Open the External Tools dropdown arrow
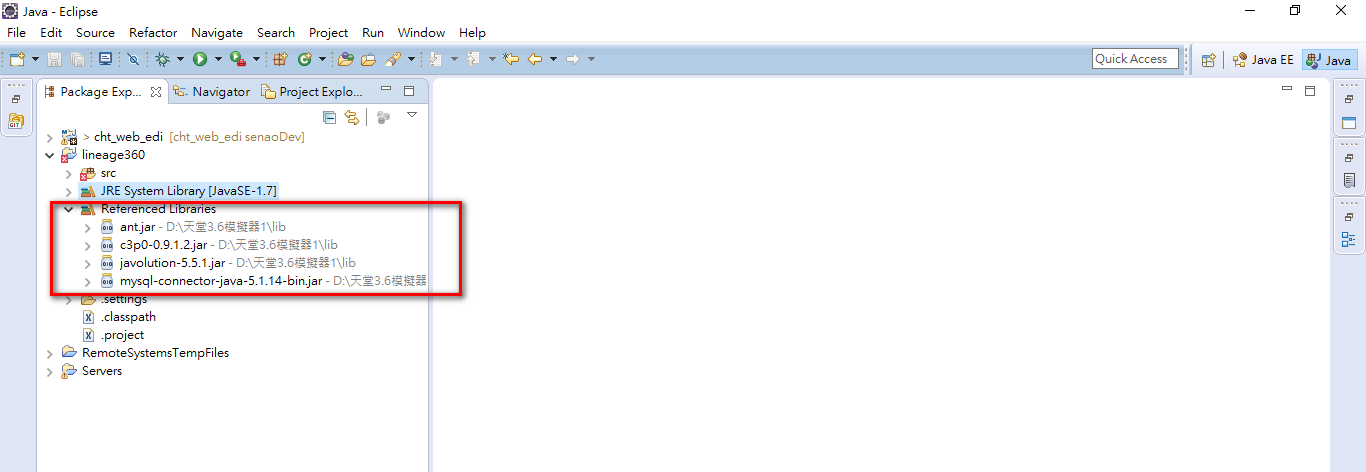1366x472 pixels. click(256, 59)
